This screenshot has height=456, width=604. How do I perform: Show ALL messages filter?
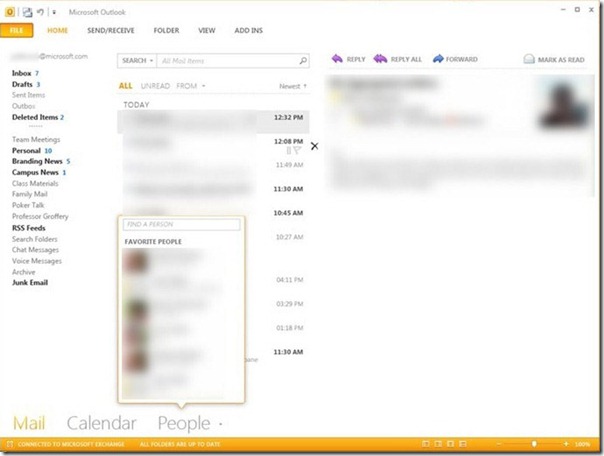pos(126,86)
